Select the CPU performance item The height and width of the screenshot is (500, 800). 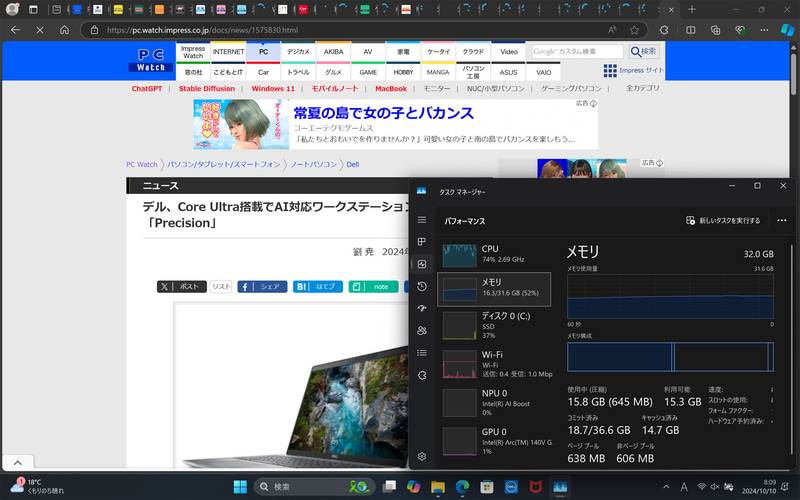tap(494, 254)
